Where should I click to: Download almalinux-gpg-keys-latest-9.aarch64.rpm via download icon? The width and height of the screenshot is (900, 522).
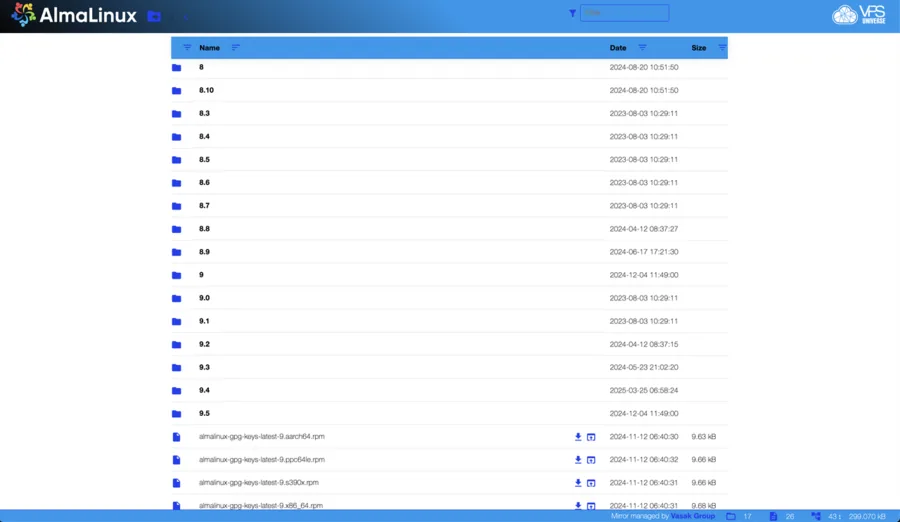(x=578, y=437)
